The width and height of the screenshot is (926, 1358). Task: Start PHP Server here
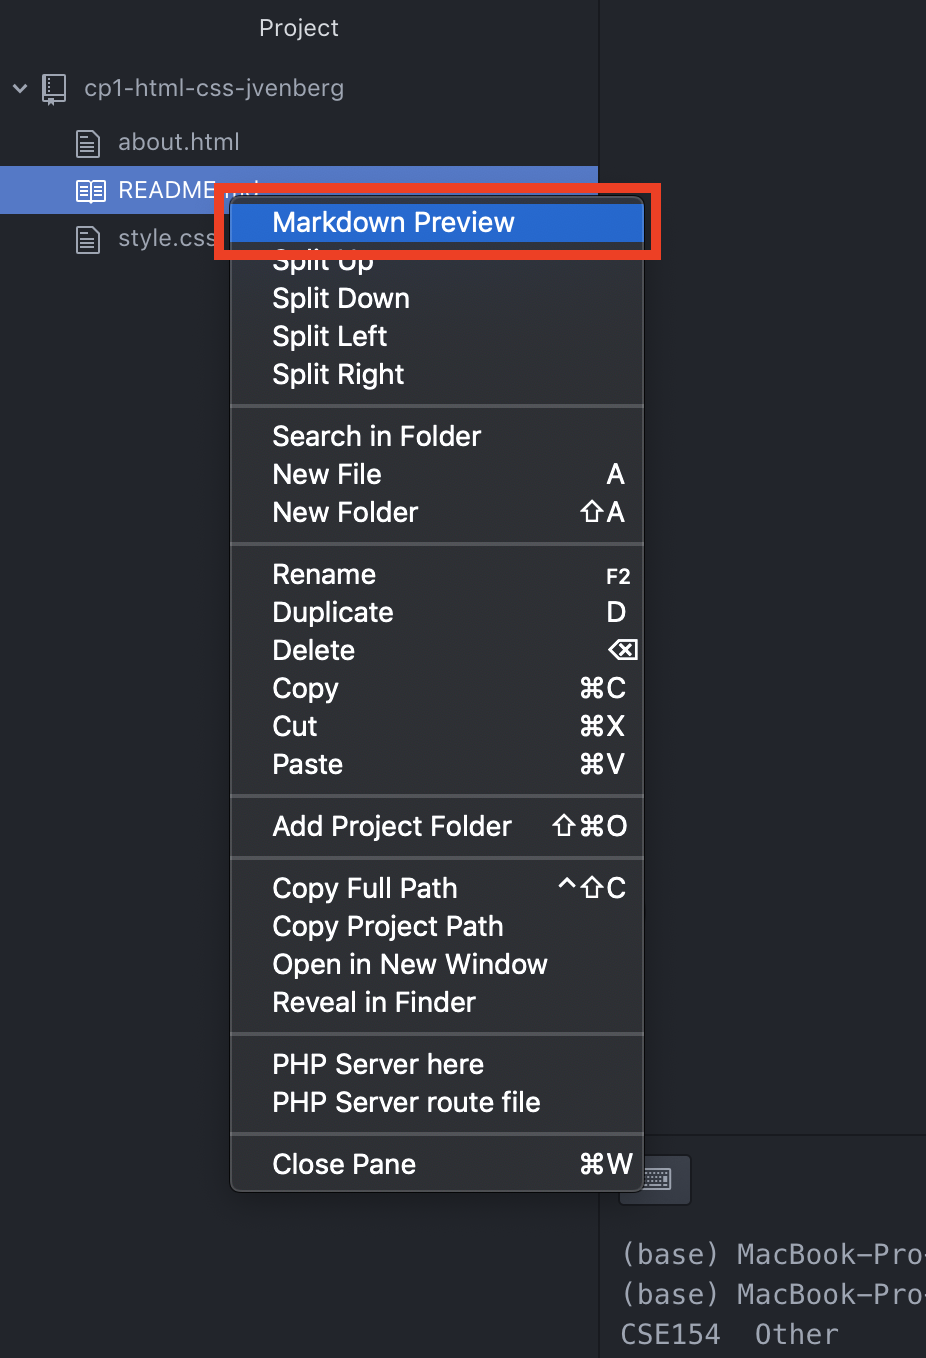378,1064
